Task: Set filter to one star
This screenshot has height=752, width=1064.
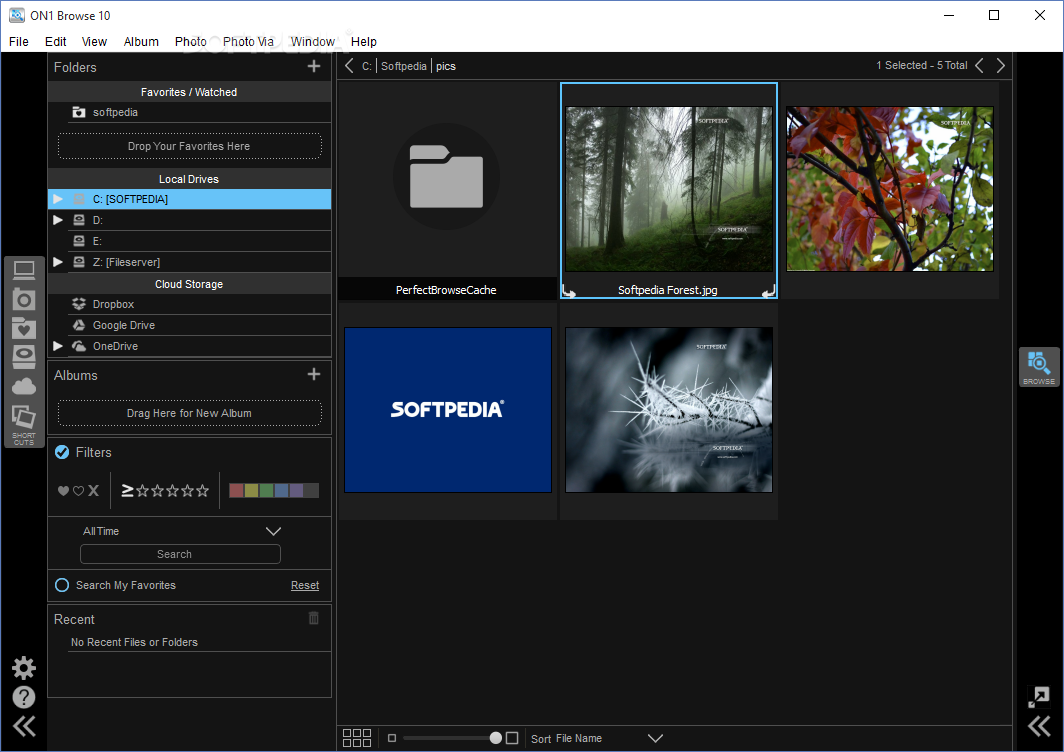Action: (142, 491)
